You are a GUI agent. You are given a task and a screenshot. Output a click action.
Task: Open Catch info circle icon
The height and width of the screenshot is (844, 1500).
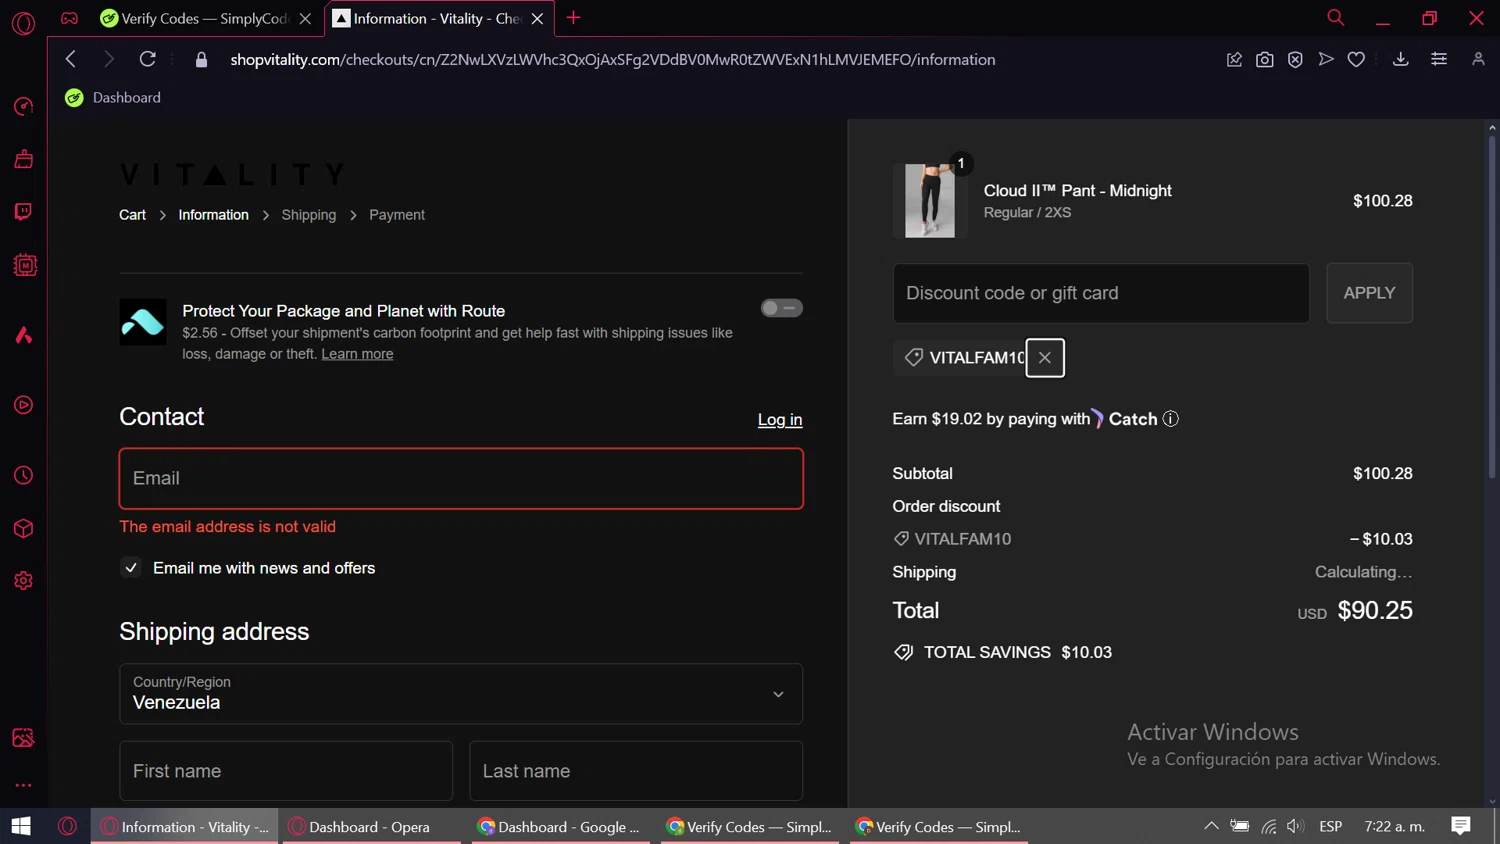(x=1171, y=419)
